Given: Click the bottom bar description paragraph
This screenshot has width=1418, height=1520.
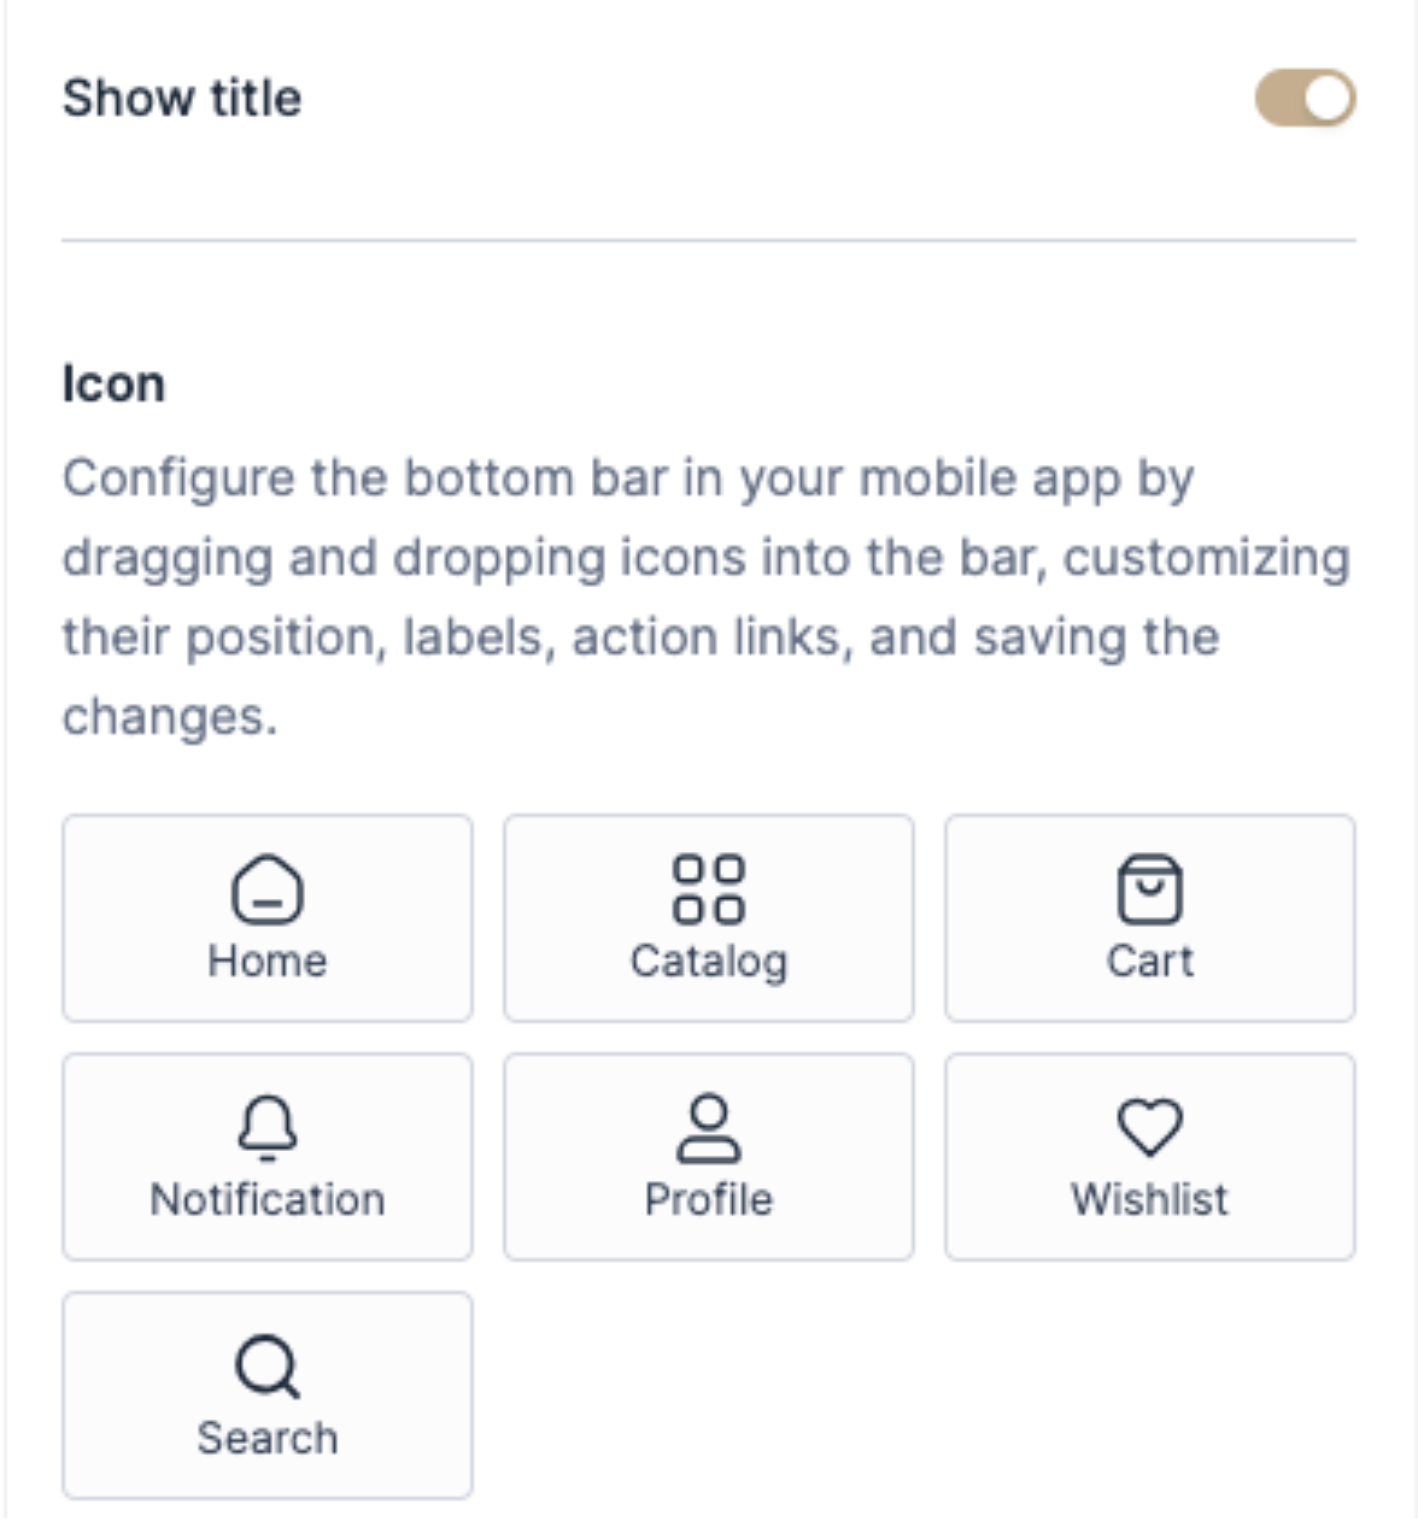Looking at the screenshot, I should 700,597.
